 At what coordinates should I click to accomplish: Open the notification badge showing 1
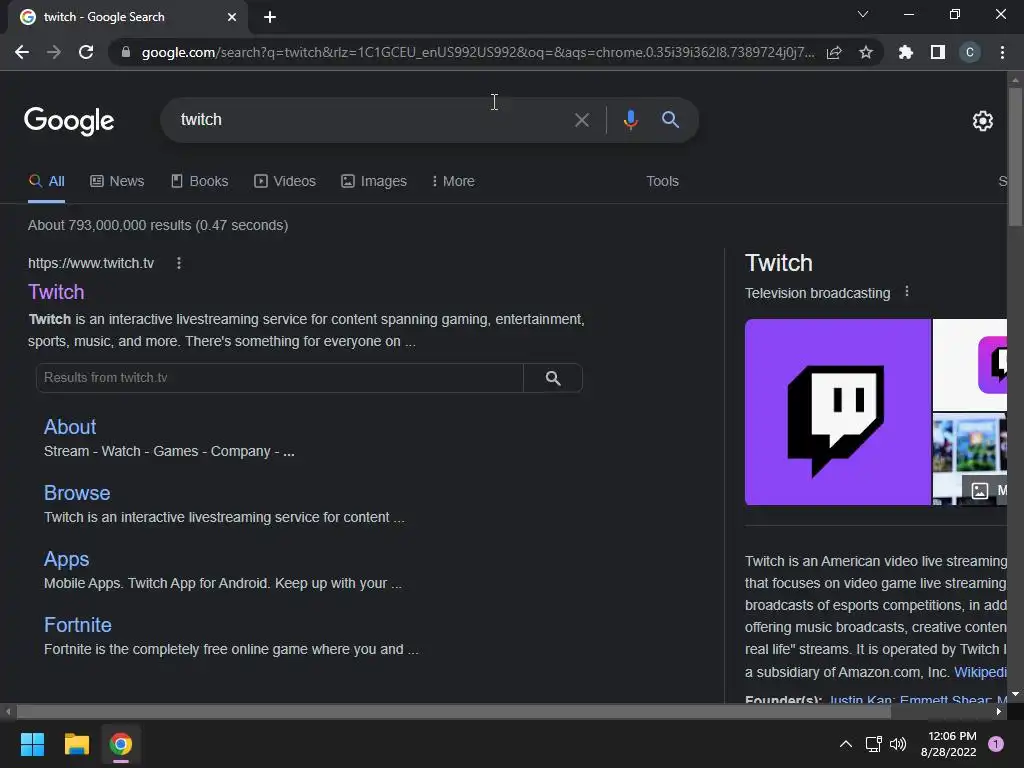click(996, 744)
